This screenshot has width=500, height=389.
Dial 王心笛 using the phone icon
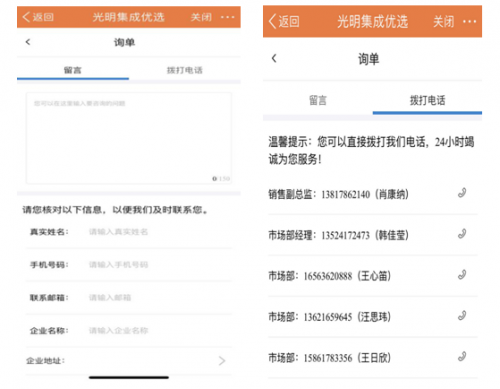(462, 275)
